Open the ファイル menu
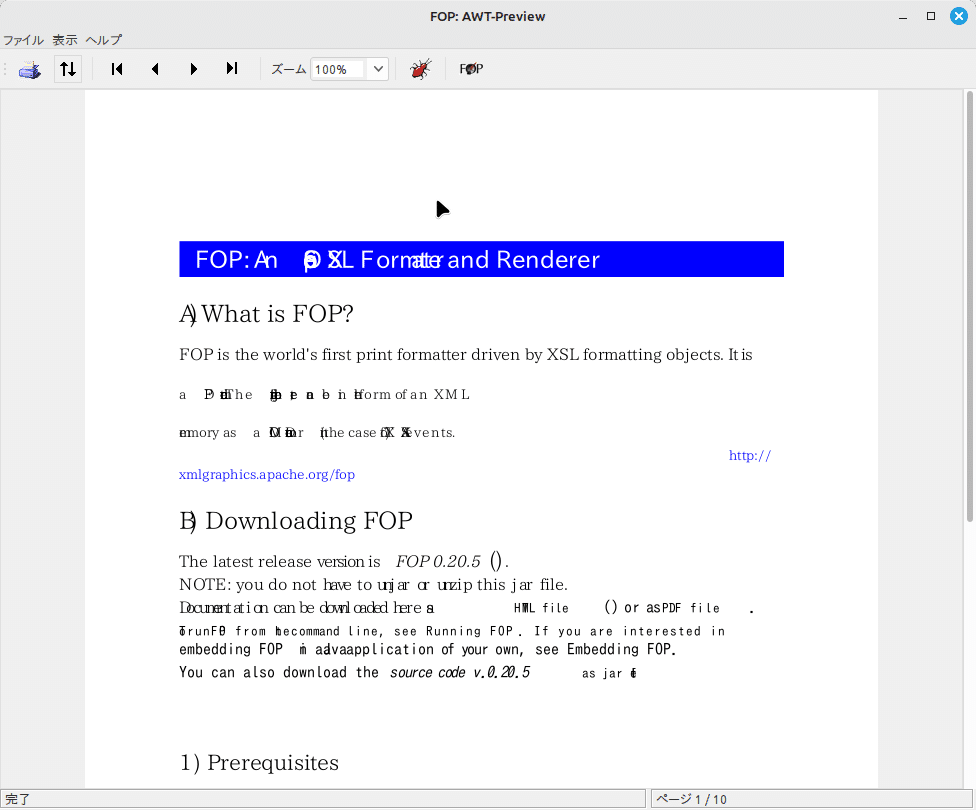This screenshot has width=976, height=810. tap(23, 40)
